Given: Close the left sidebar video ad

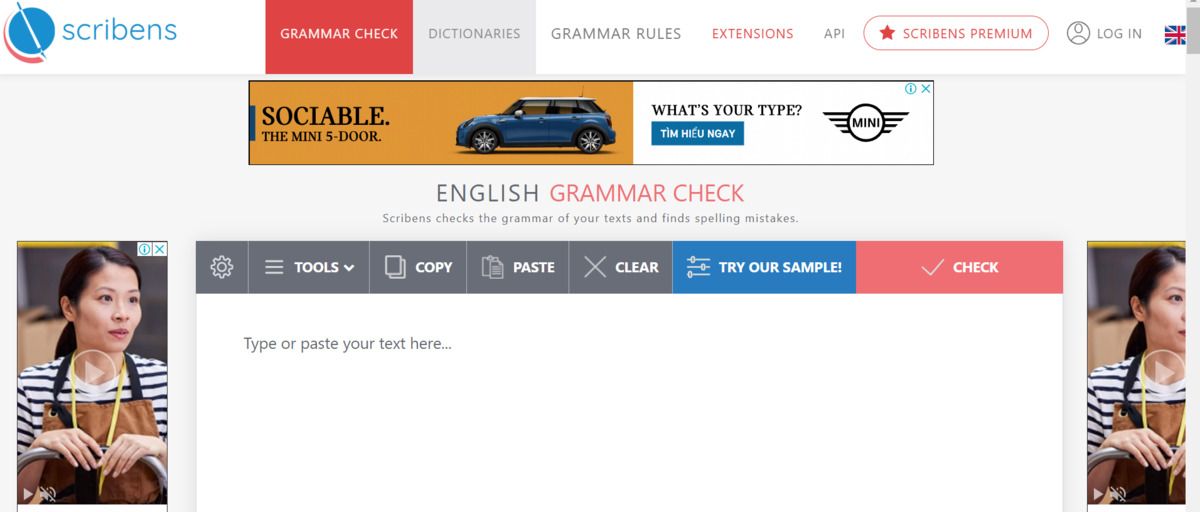Looking at the screenshot, I should coord(159,249).
